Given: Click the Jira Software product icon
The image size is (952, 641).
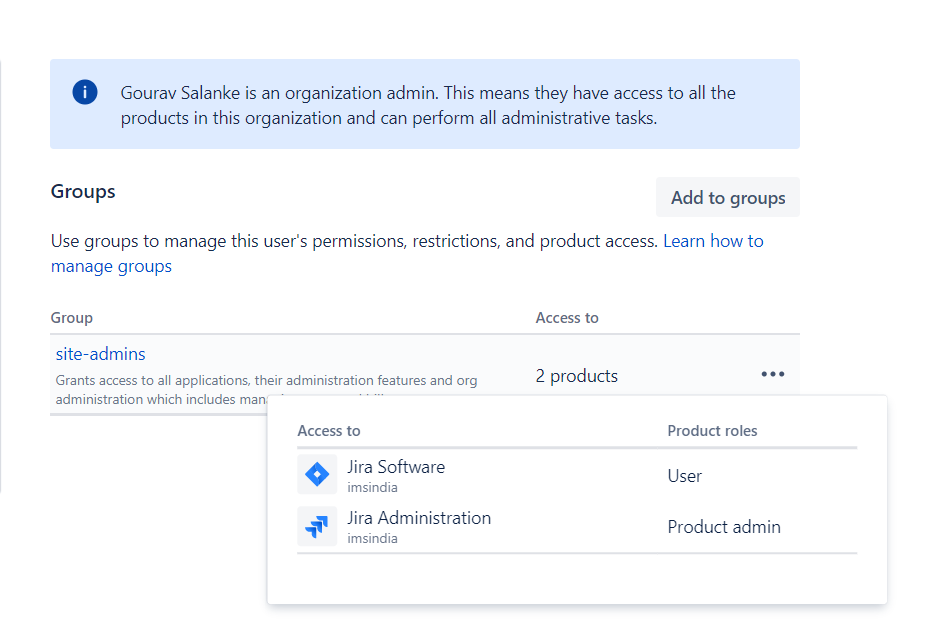Looking at the screenshot, I should coord(317,475).
